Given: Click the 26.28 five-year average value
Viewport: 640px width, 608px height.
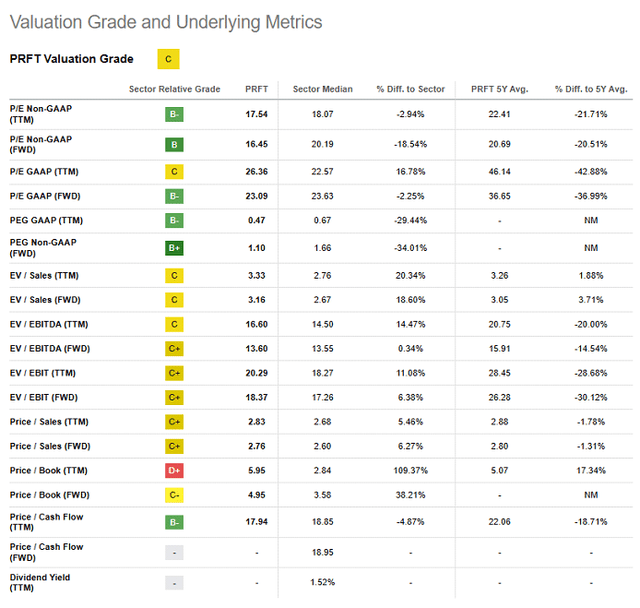Looking at the screenshot, I should [x=500, y=397].
